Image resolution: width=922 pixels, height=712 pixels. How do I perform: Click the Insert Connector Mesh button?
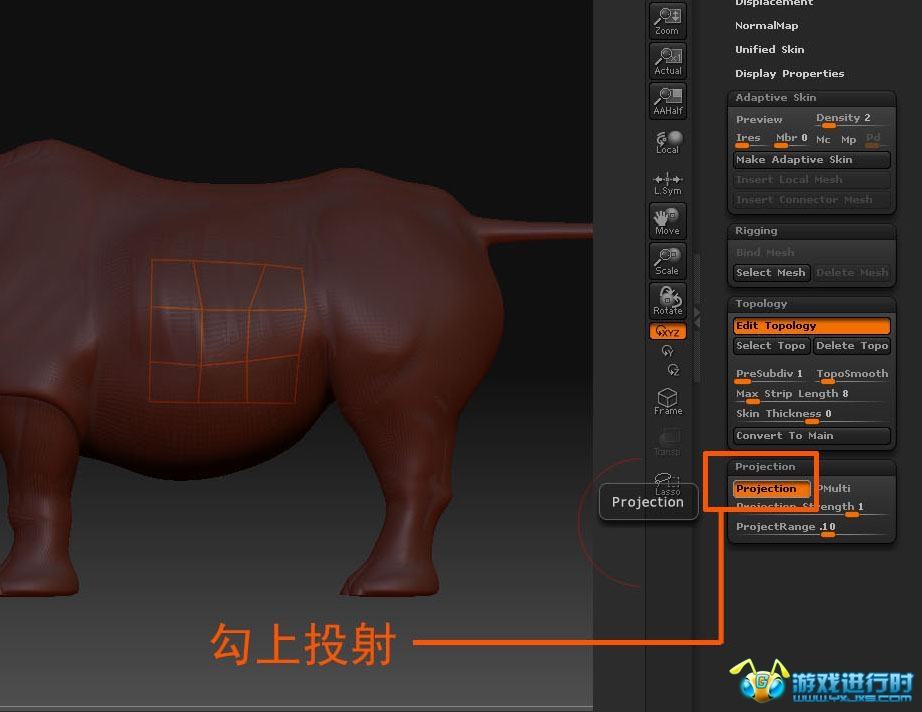tap(811, 199)
